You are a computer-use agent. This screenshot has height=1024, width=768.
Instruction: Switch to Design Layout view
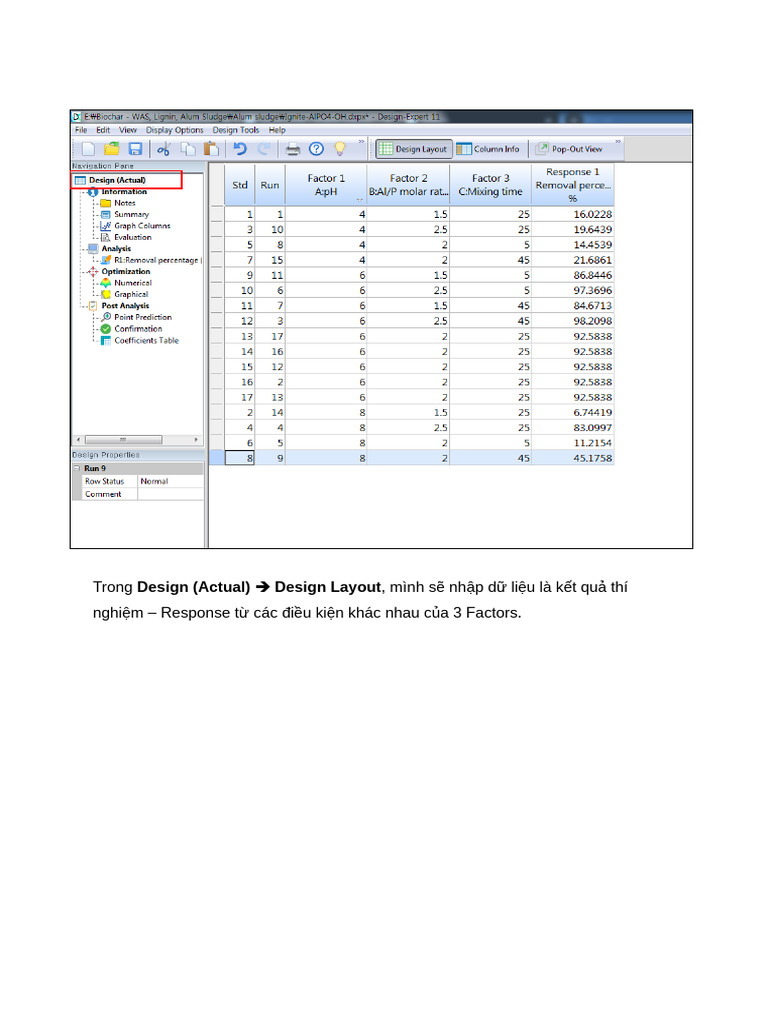[x=413, y=150]
